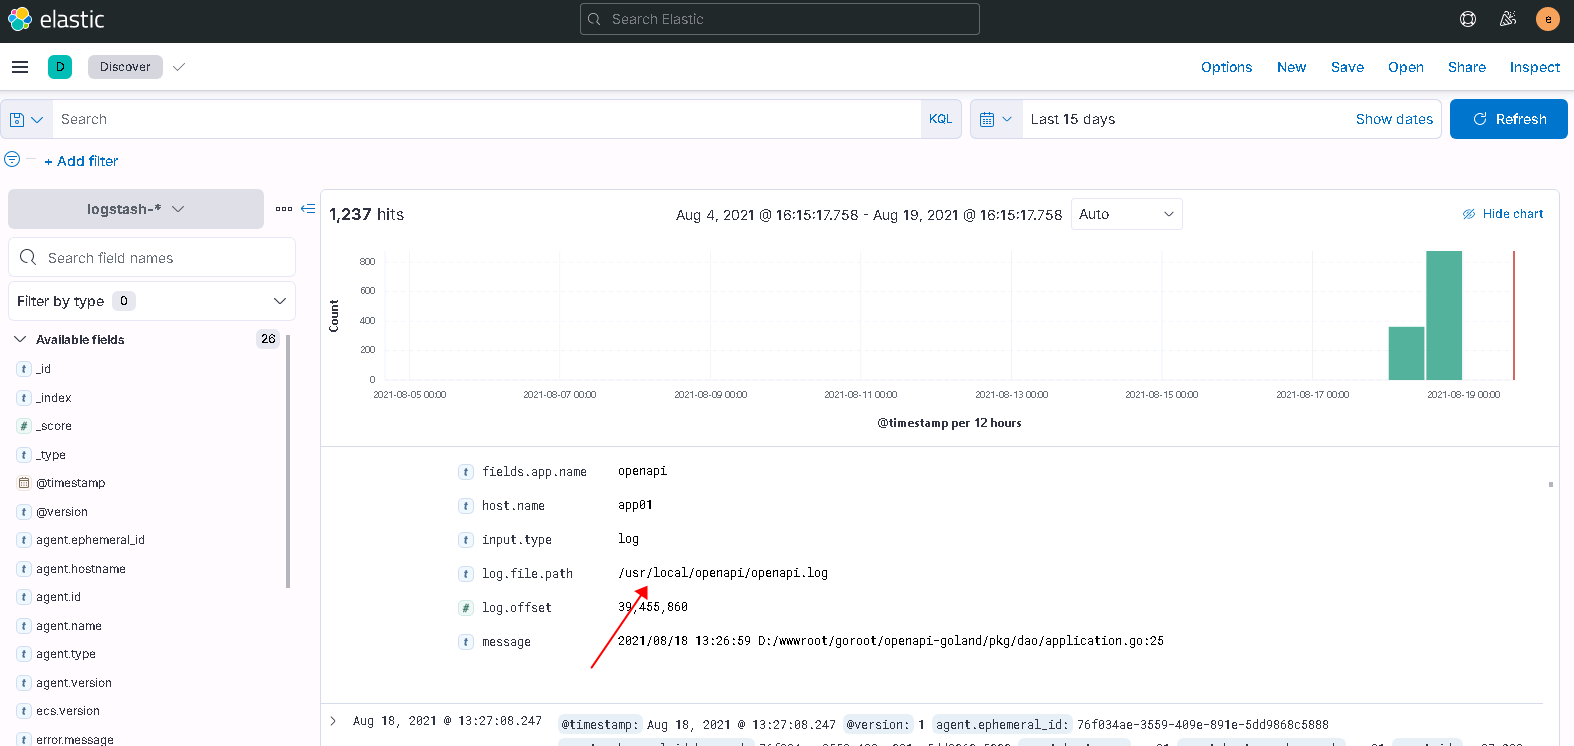Click Open in the top menu
1574x746 pixels.
(1405, 67)
